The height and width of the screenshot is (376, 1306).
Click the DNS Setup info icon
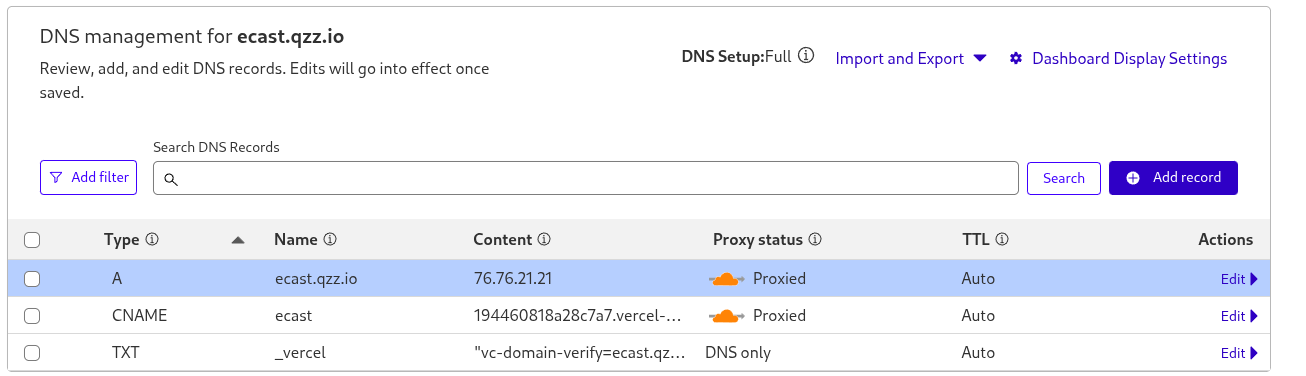(x=807, y=56)
